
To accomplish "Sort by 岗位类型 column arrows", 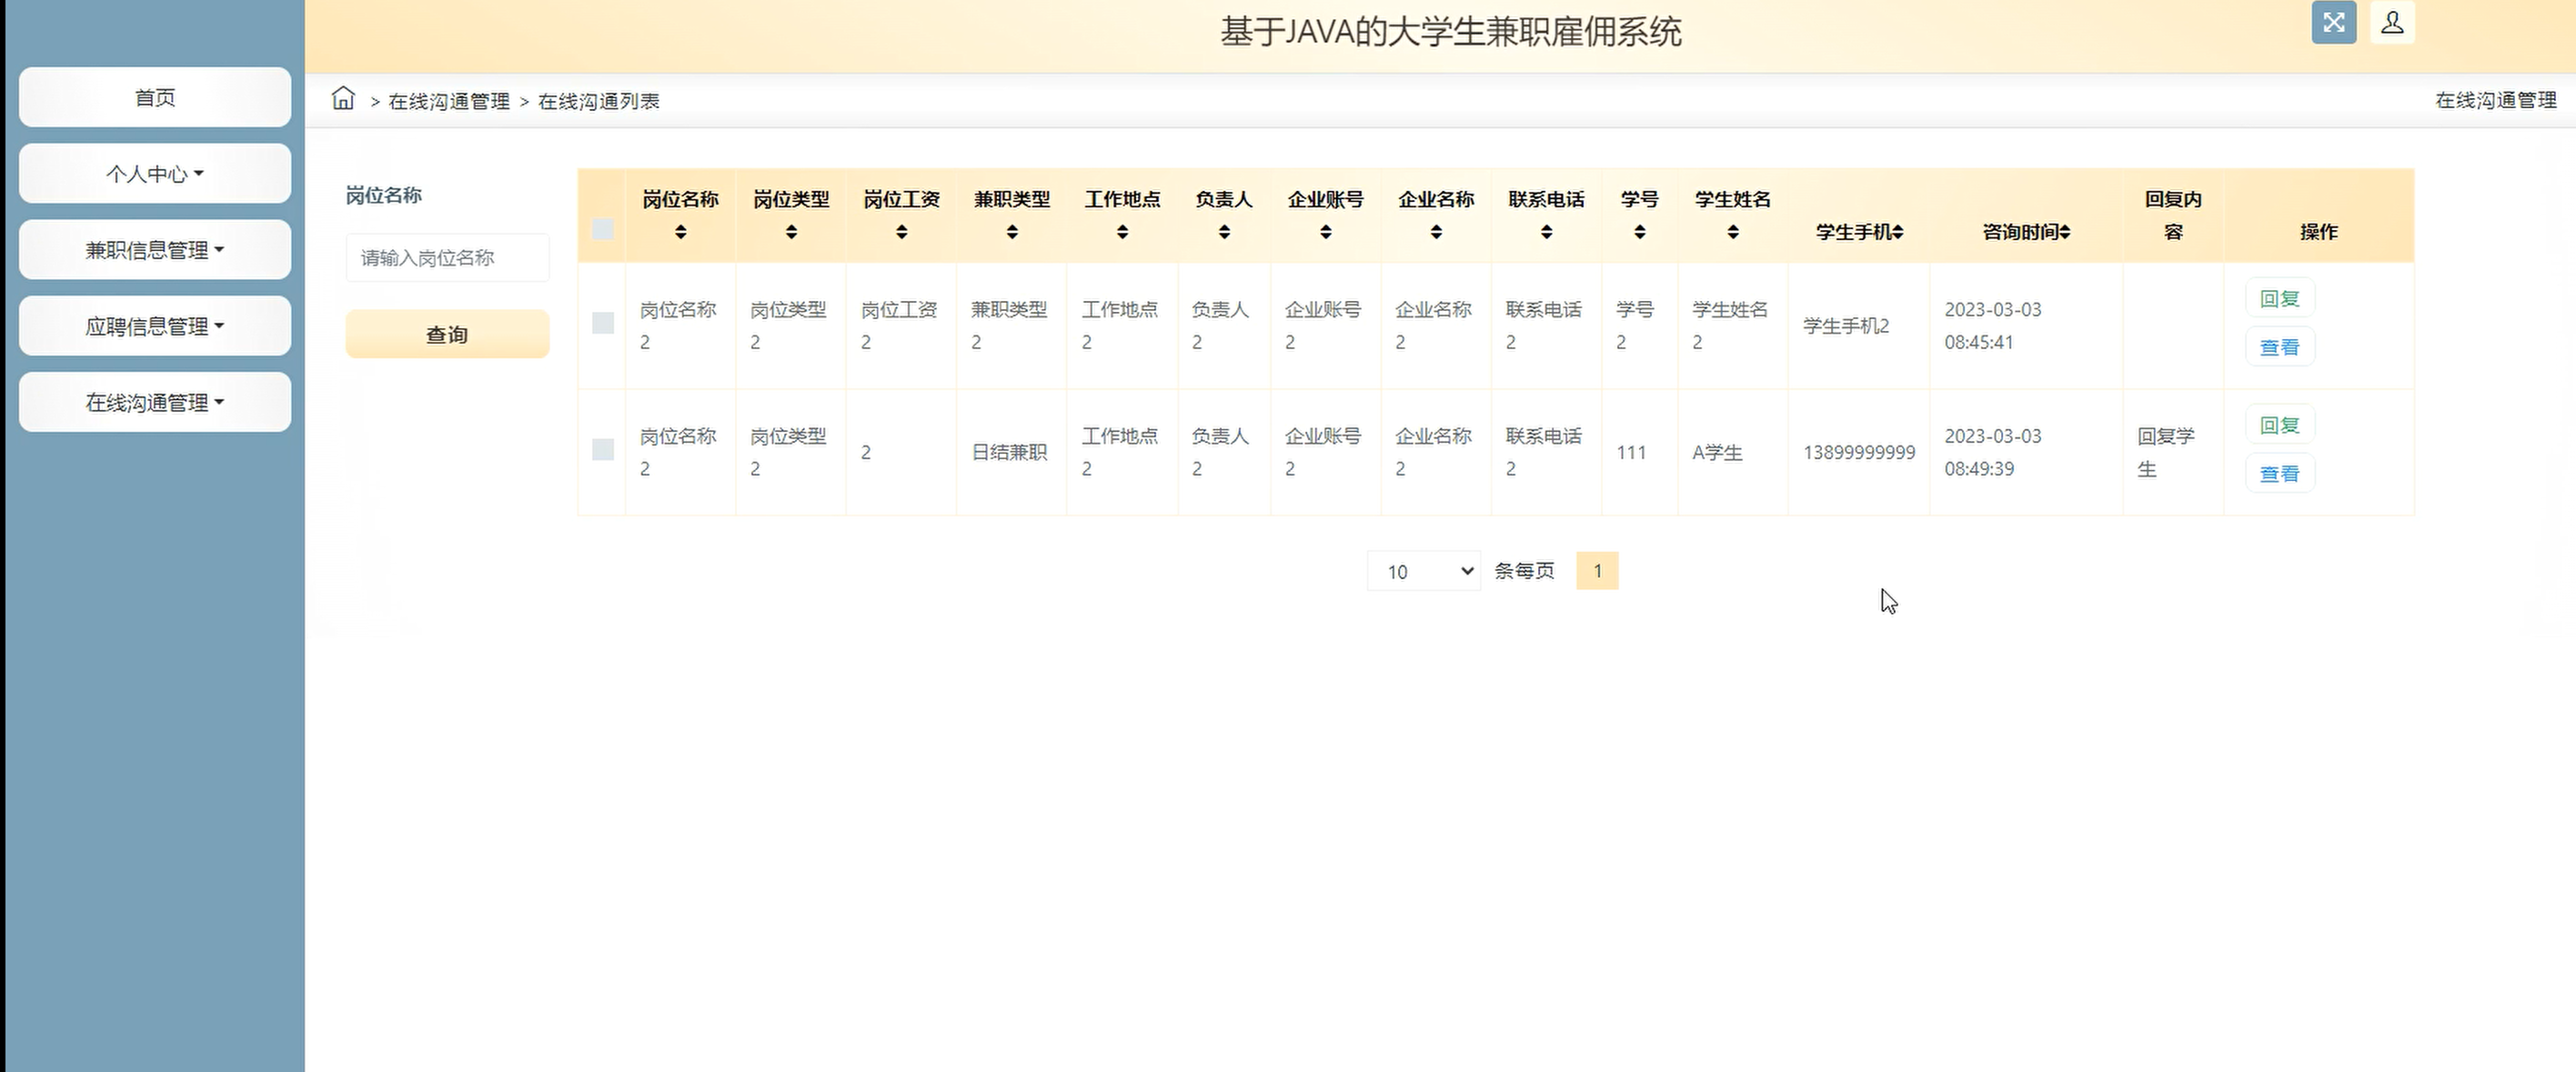I will point(791,232).
